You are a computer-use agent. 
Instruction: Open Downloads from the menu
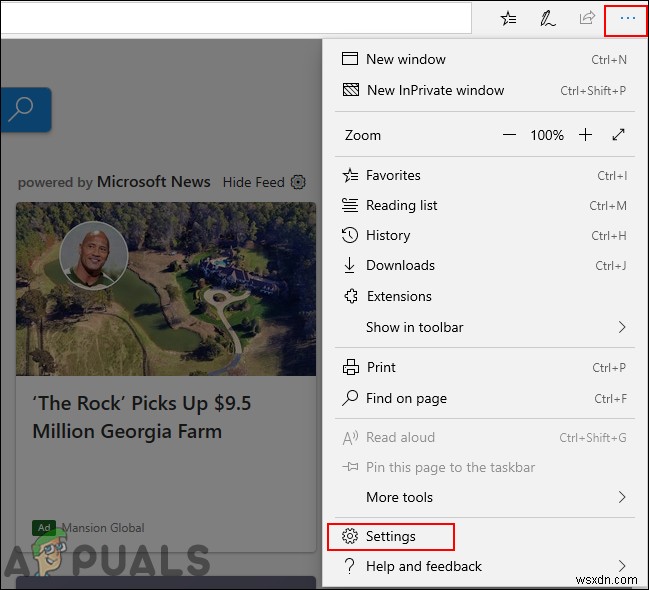485,265
